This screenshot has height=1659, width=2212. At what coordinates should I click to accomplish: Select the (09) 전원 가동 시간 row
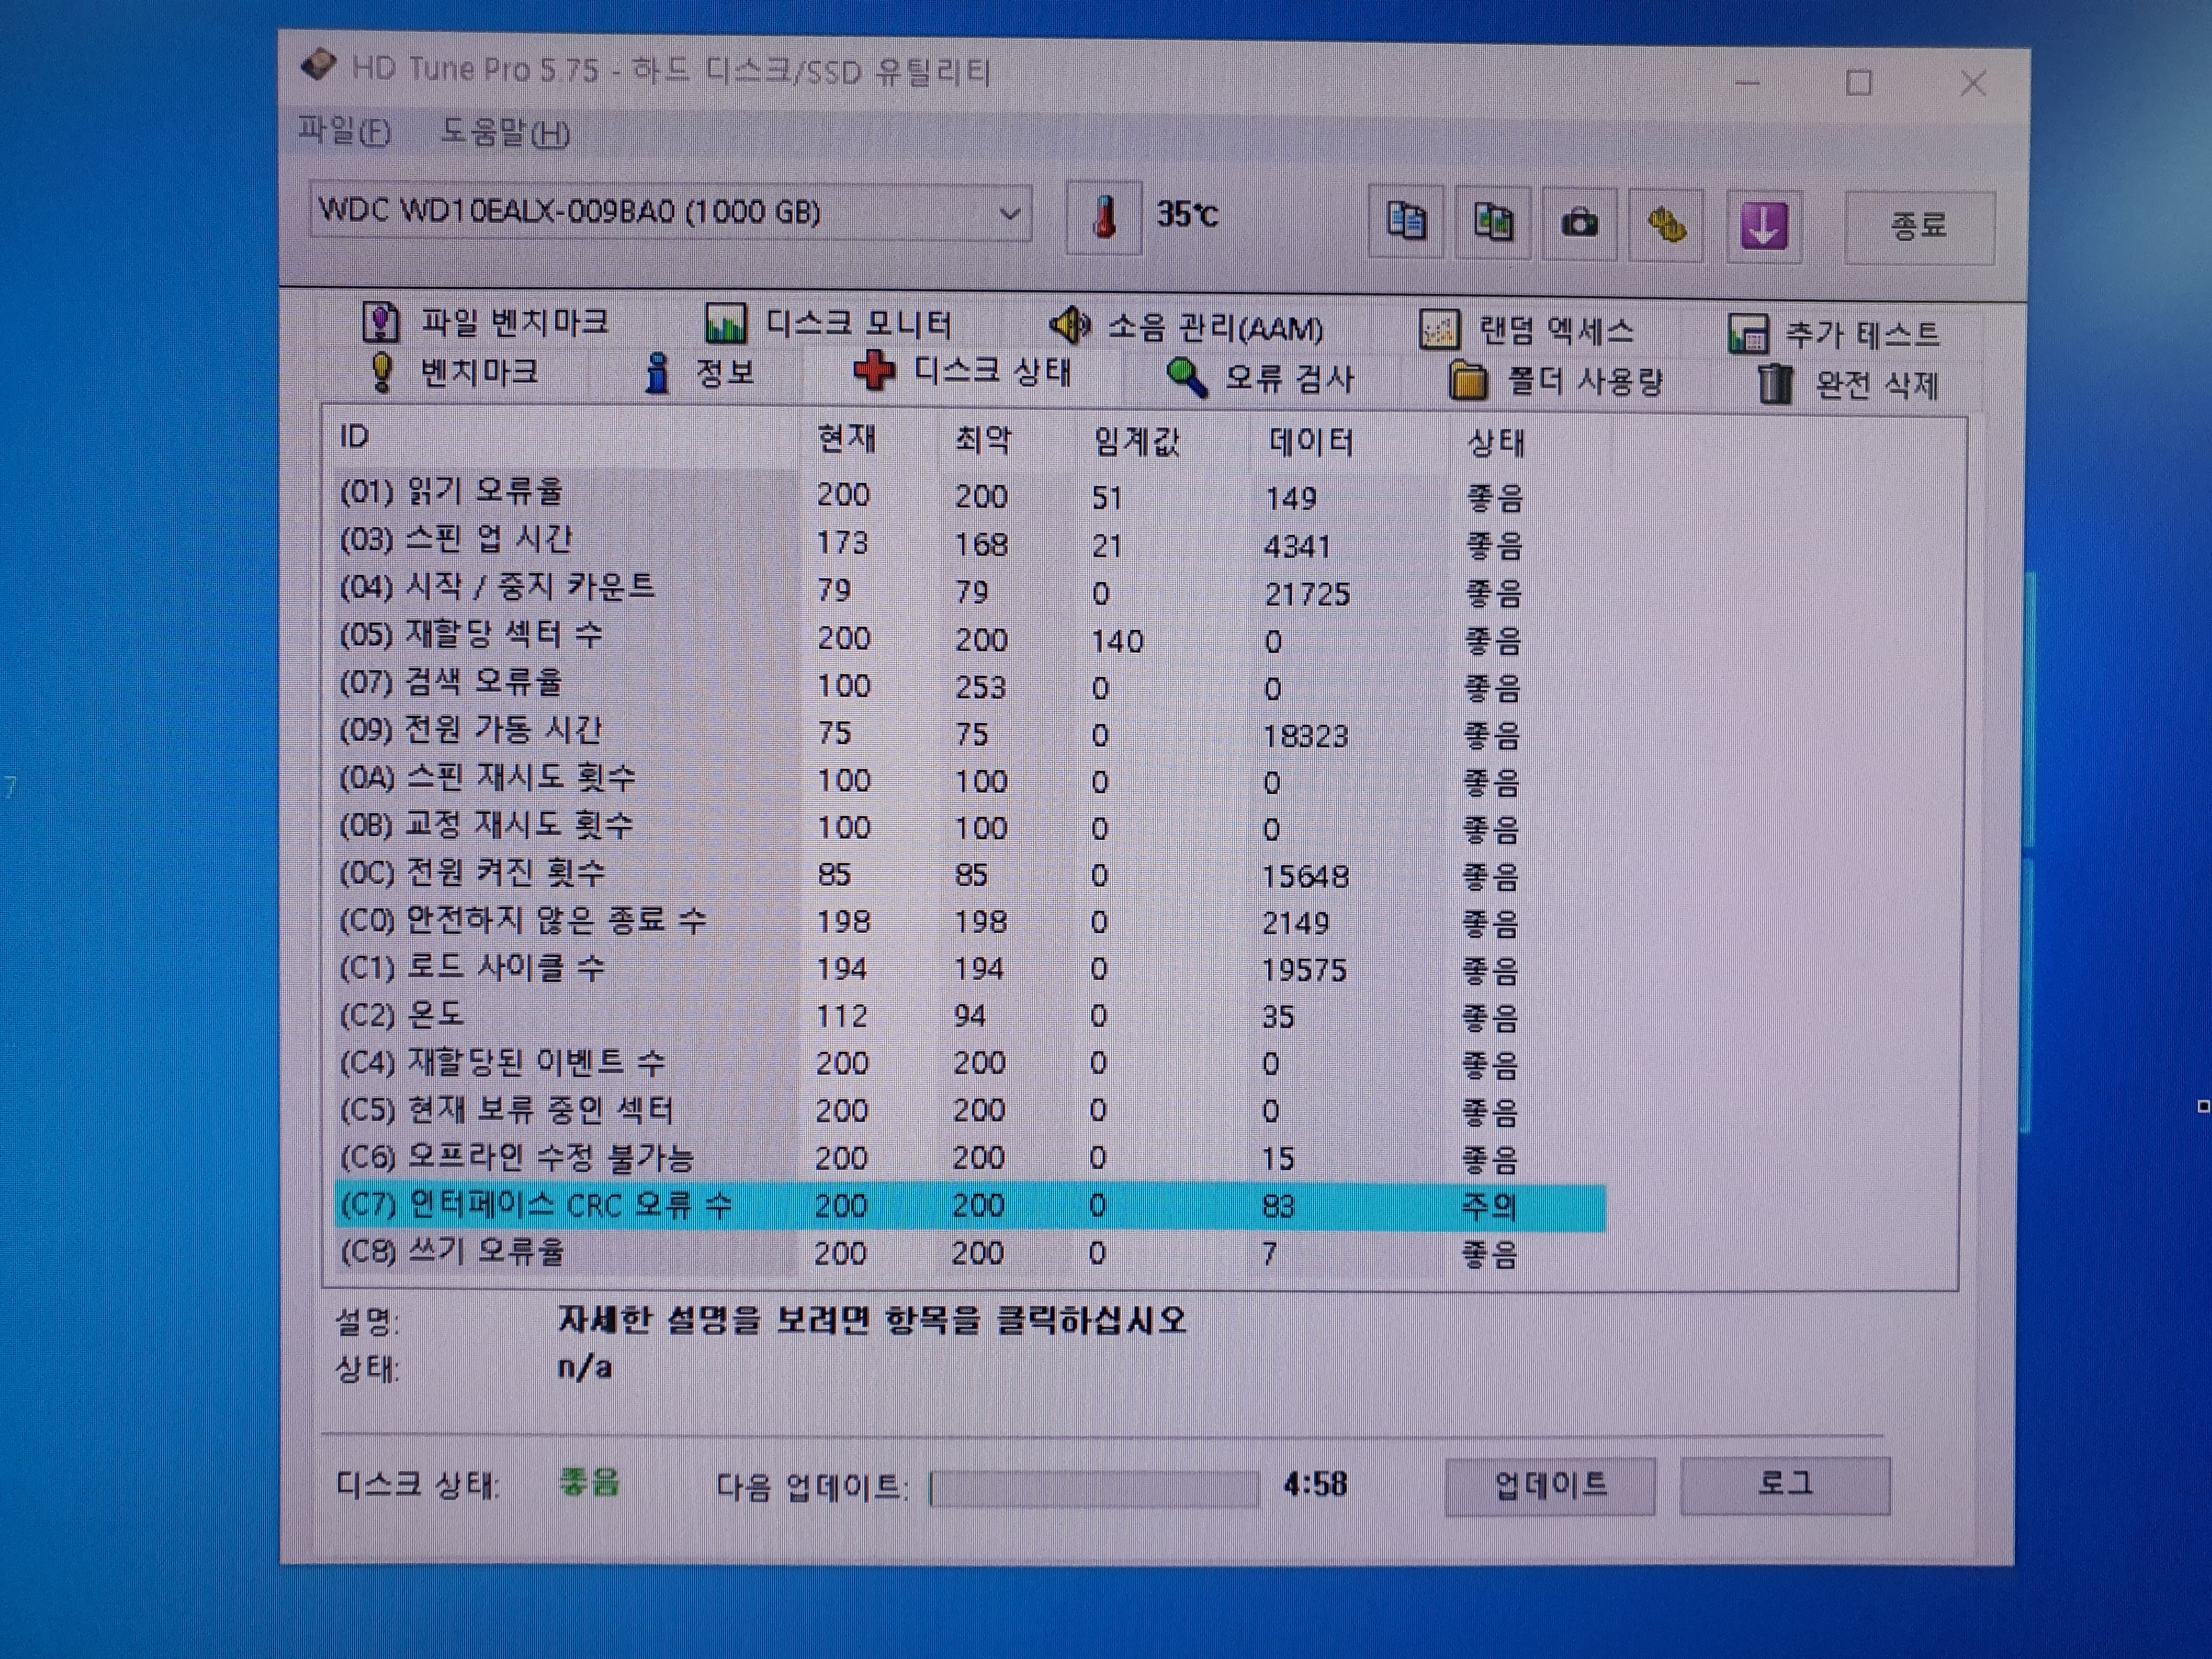pyautogui.click(x=971, y=733)
